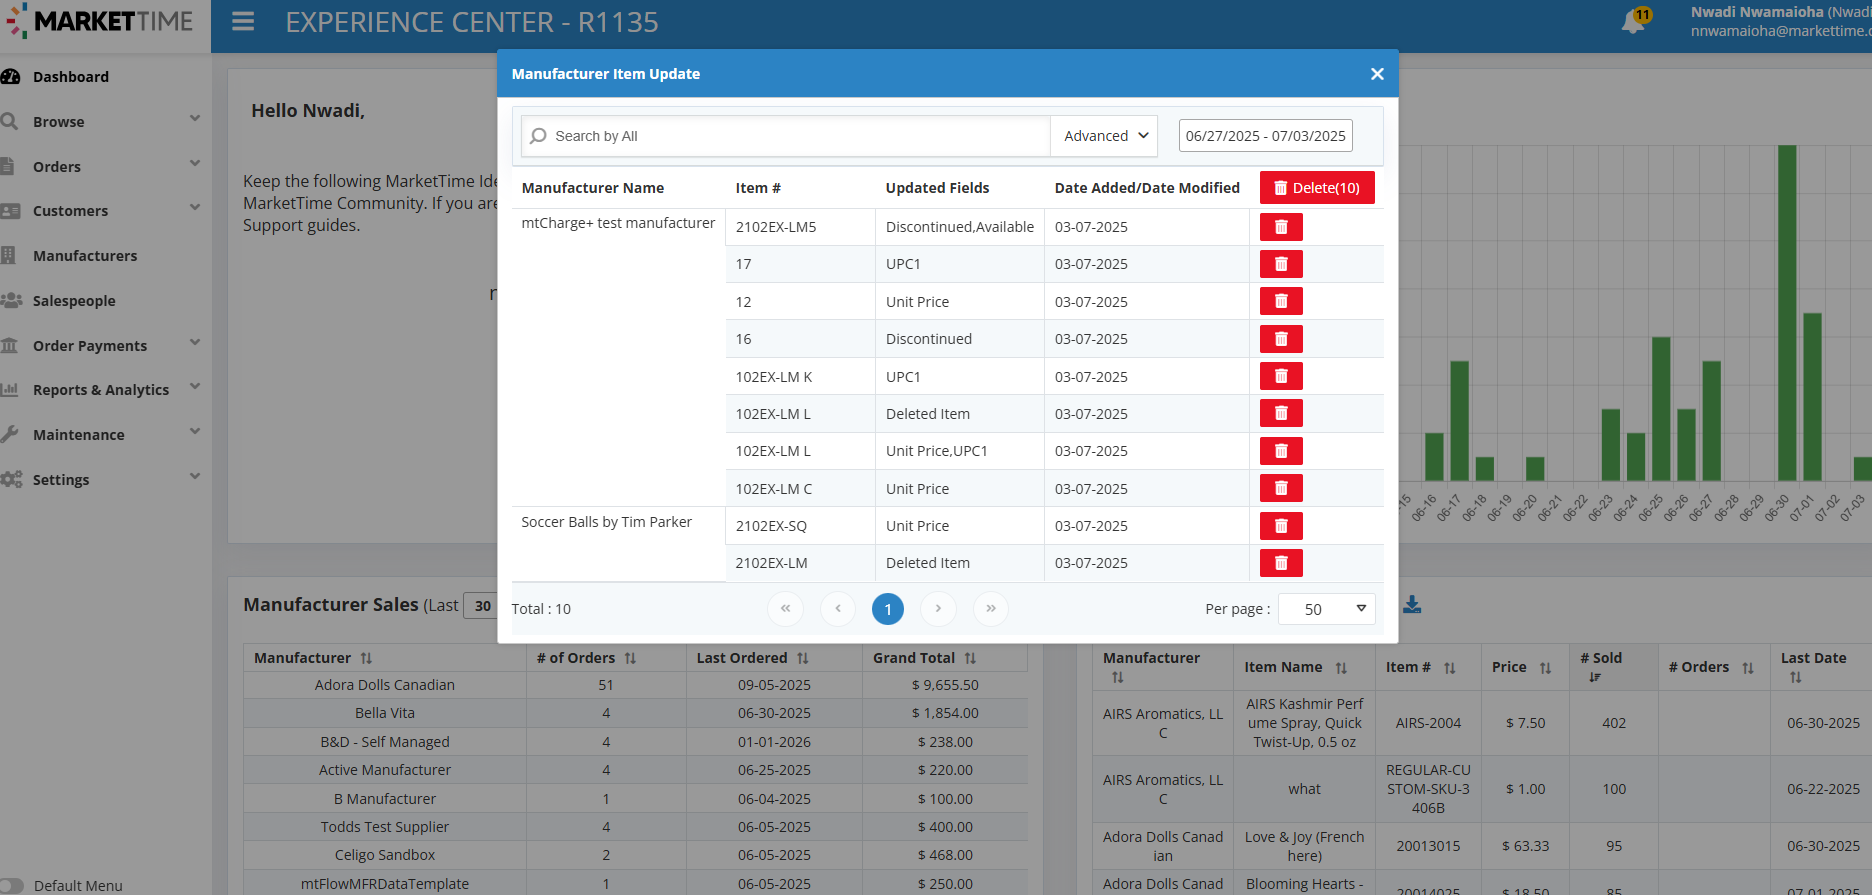
Task: Sort items table by # Sold
Action: (x=1595, y=677)
